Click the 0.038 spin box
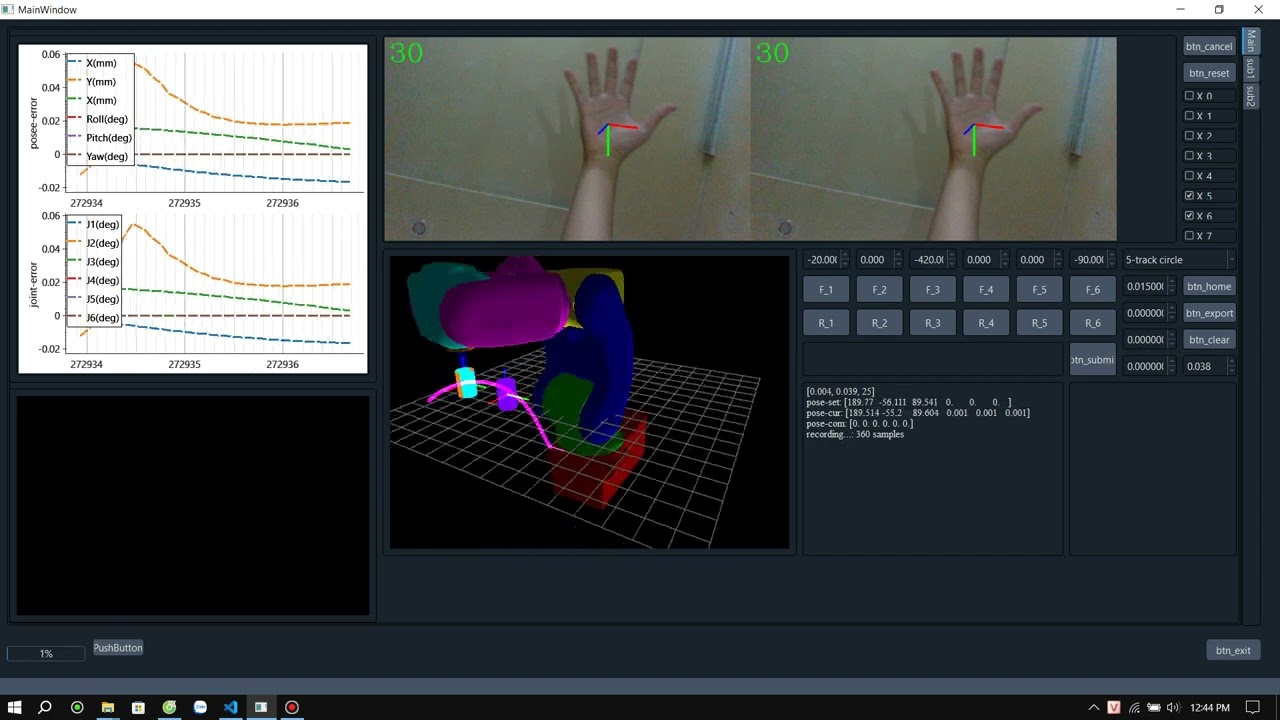Viewport: 1280px width, 720px height. click(x=1209, y=367)
